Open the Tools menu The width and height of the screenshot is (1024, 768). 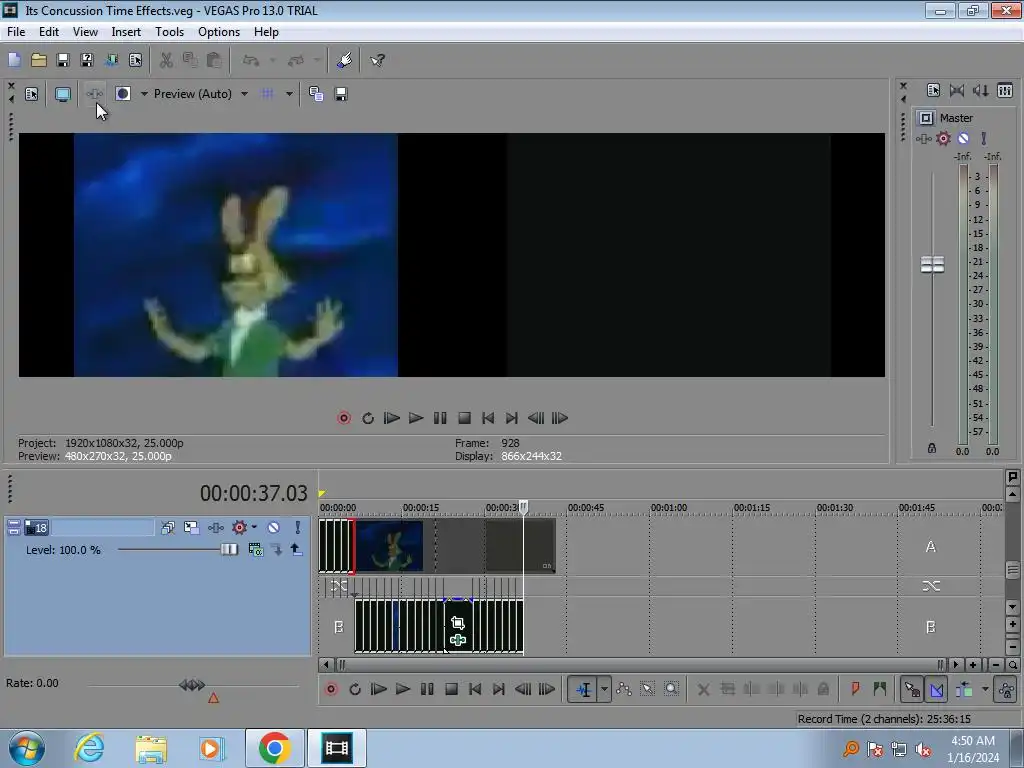point(169,31)
